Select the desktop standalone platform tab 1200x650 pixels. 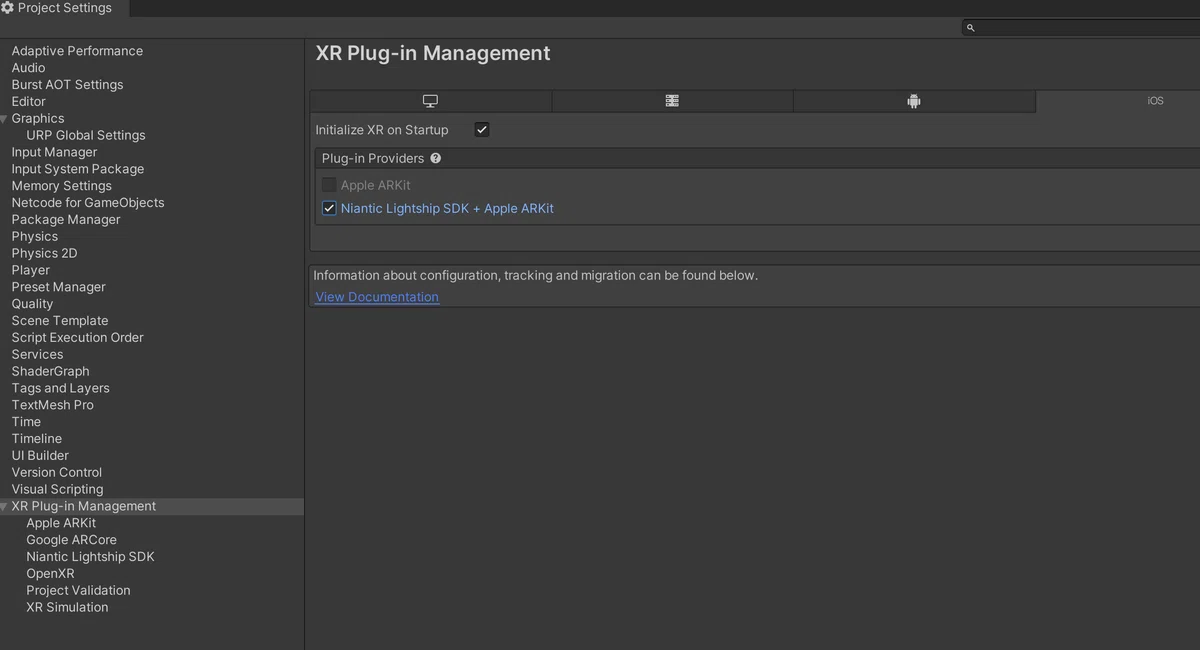(x=431, y=101)
